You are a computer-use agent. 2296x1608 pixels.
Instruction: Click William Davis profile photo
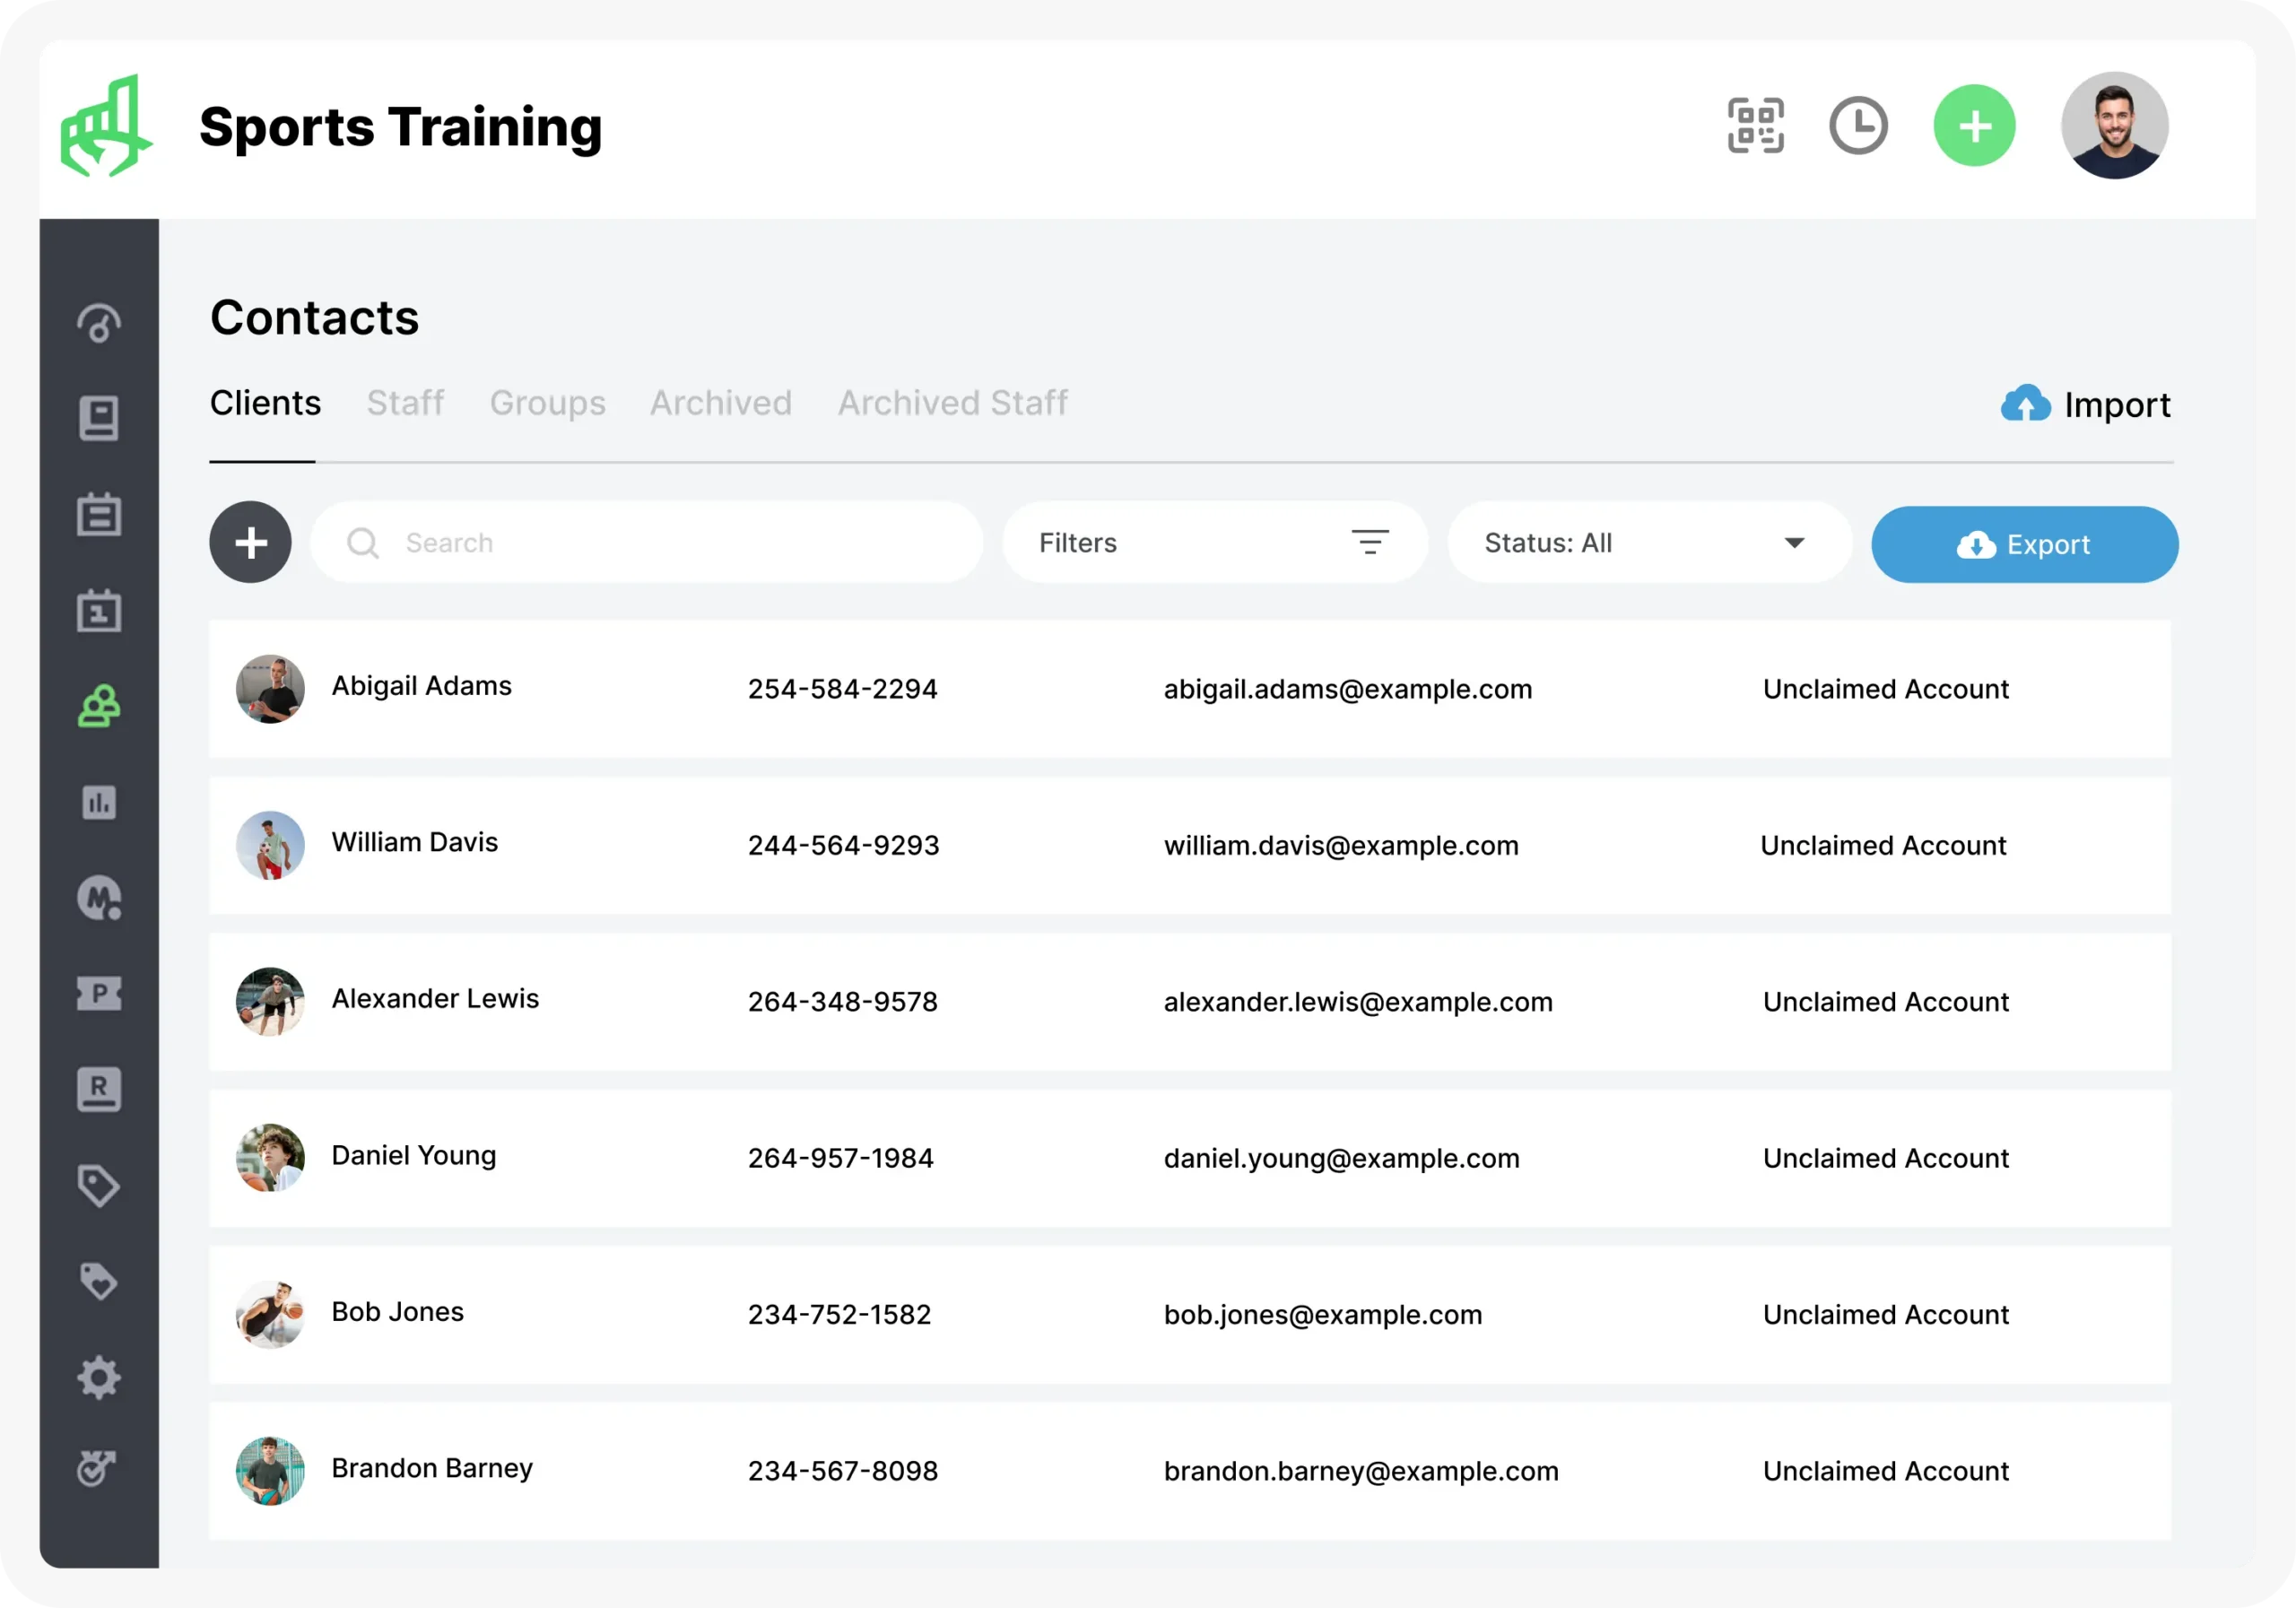270,845
